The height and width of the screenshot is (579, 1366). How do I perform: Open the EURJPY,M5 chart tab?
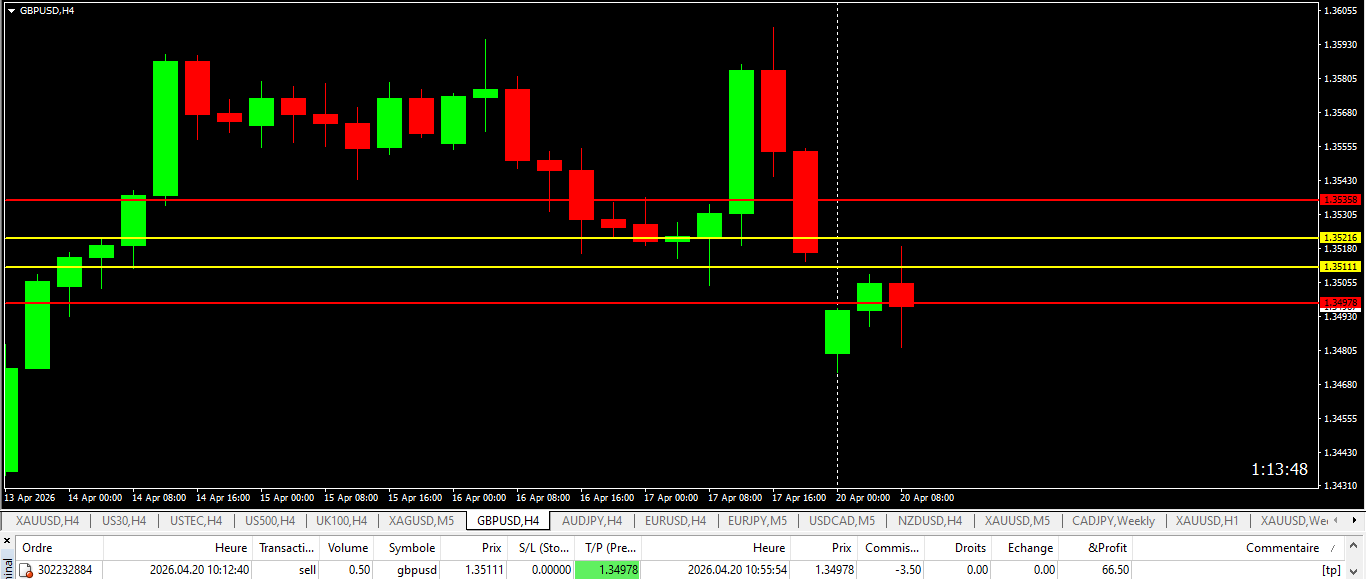coord(757,521)
